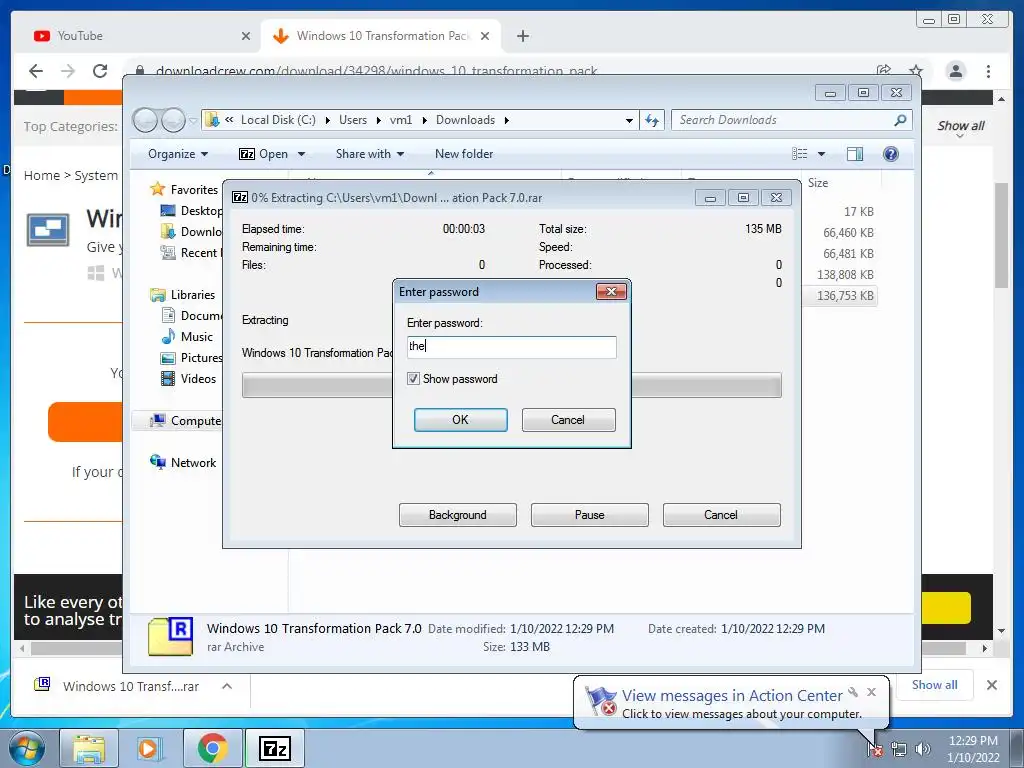Open the volume control in tray
The image size is (1024, 768).
tap(922, 750)
